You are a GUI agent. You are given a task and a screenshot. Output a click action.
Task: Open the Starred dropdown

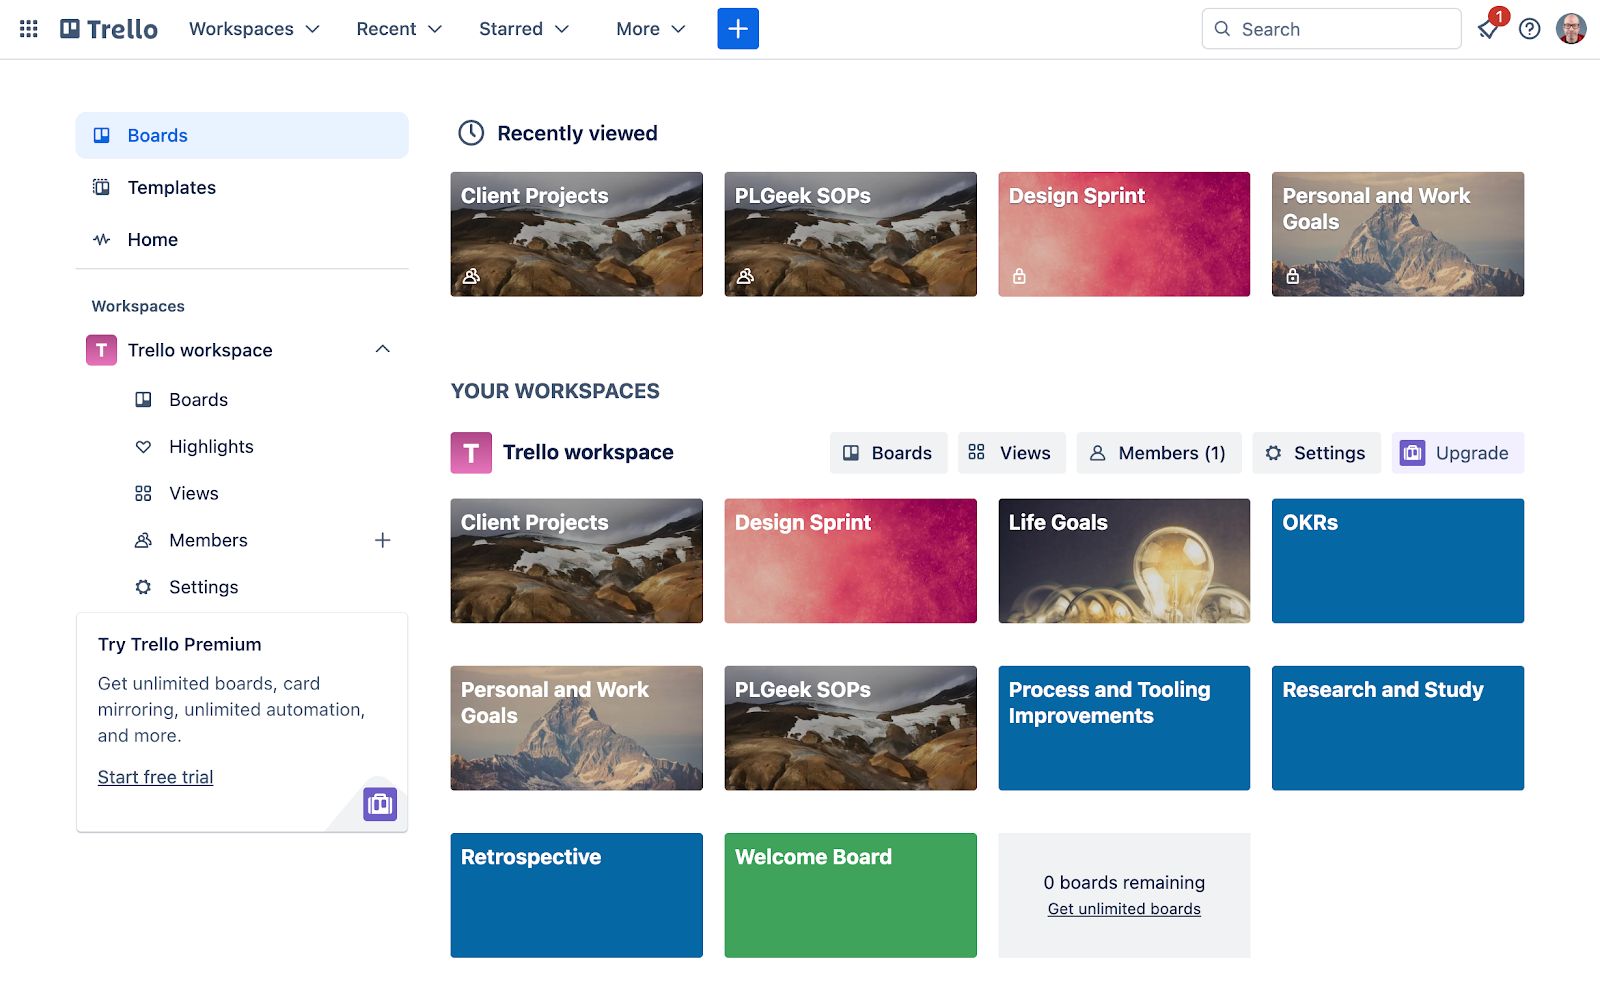tap(524, 29)
